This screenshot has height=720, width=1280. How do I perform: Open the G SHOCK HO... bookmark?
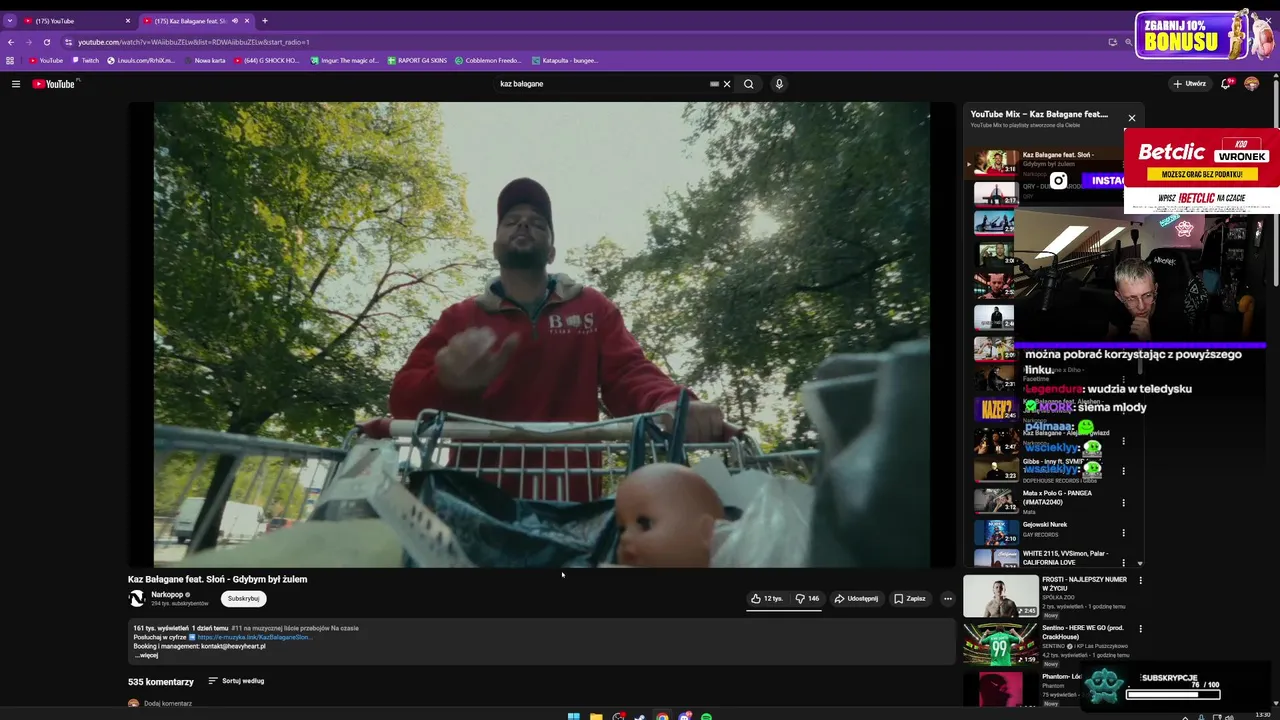click(267, 60)
